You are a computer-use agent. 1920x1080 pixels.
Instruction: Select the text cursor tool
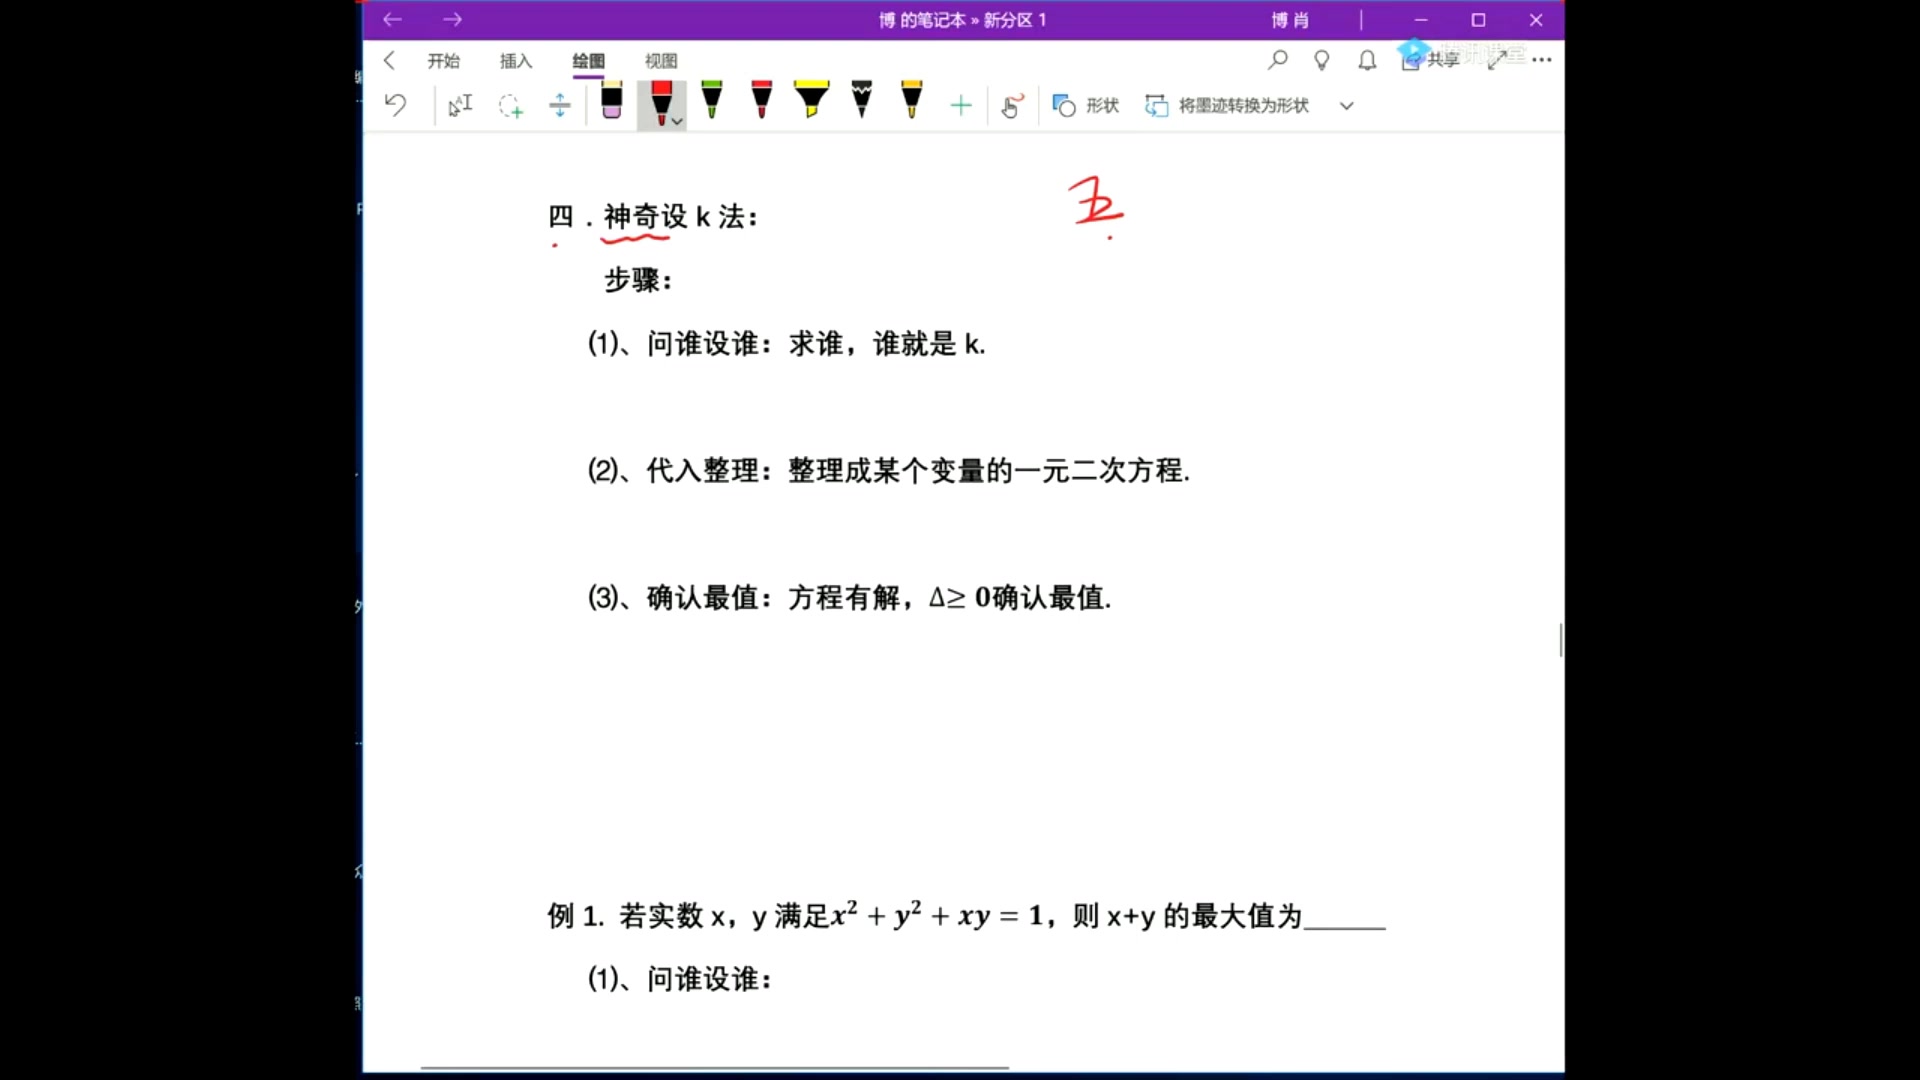tap(460, 105)
